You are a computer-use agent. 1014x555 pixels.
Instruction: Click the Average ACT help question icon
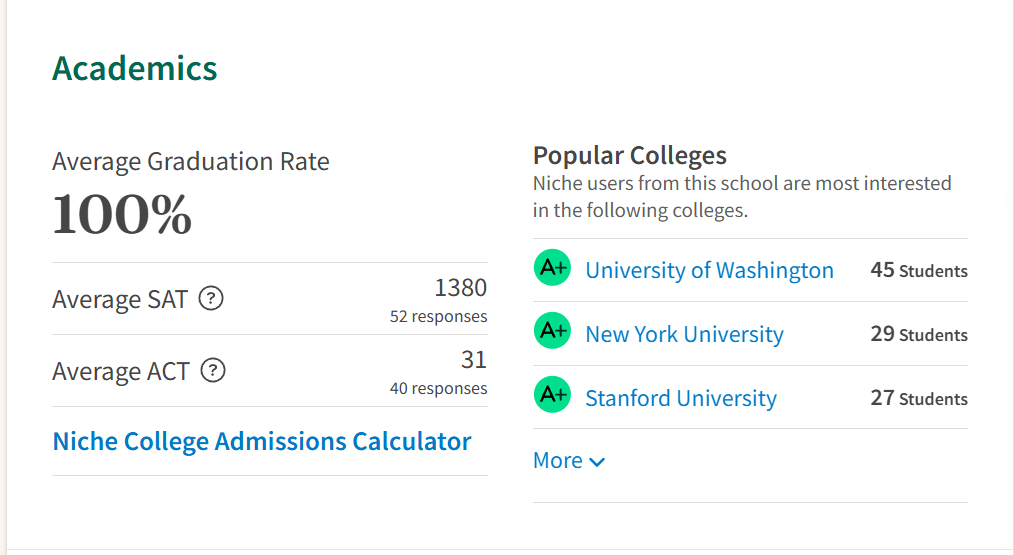click(x=213, y=371)
